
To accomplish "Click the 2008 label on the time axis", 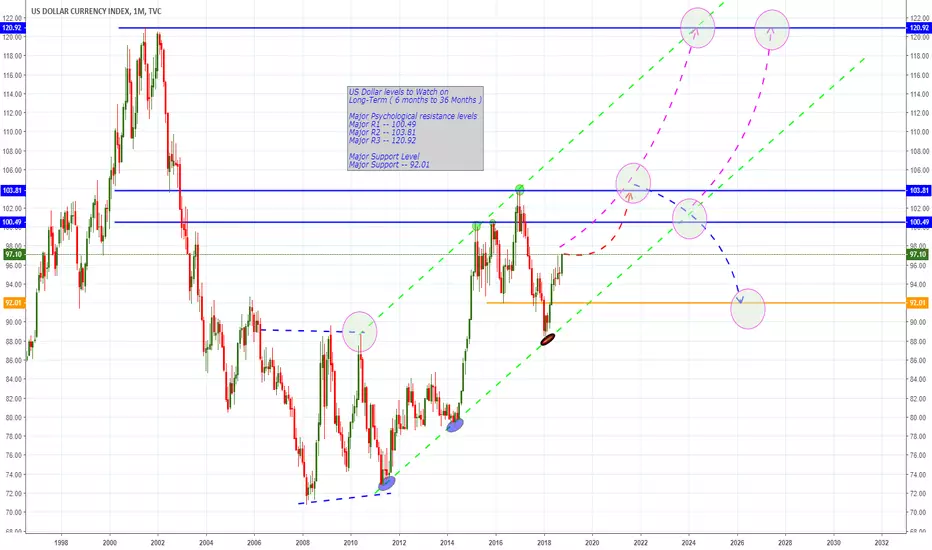I will pos(303,543).
